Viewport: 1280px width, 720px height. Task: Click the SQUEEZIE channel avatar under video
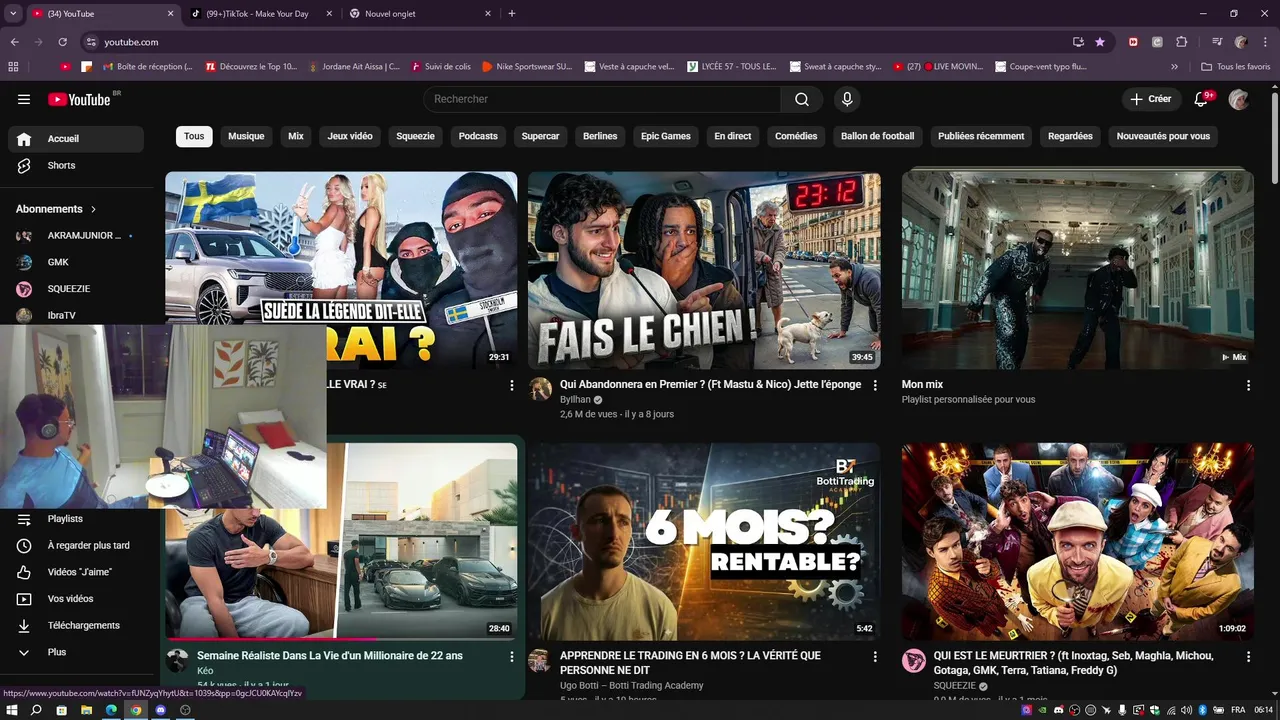point(914,660)
